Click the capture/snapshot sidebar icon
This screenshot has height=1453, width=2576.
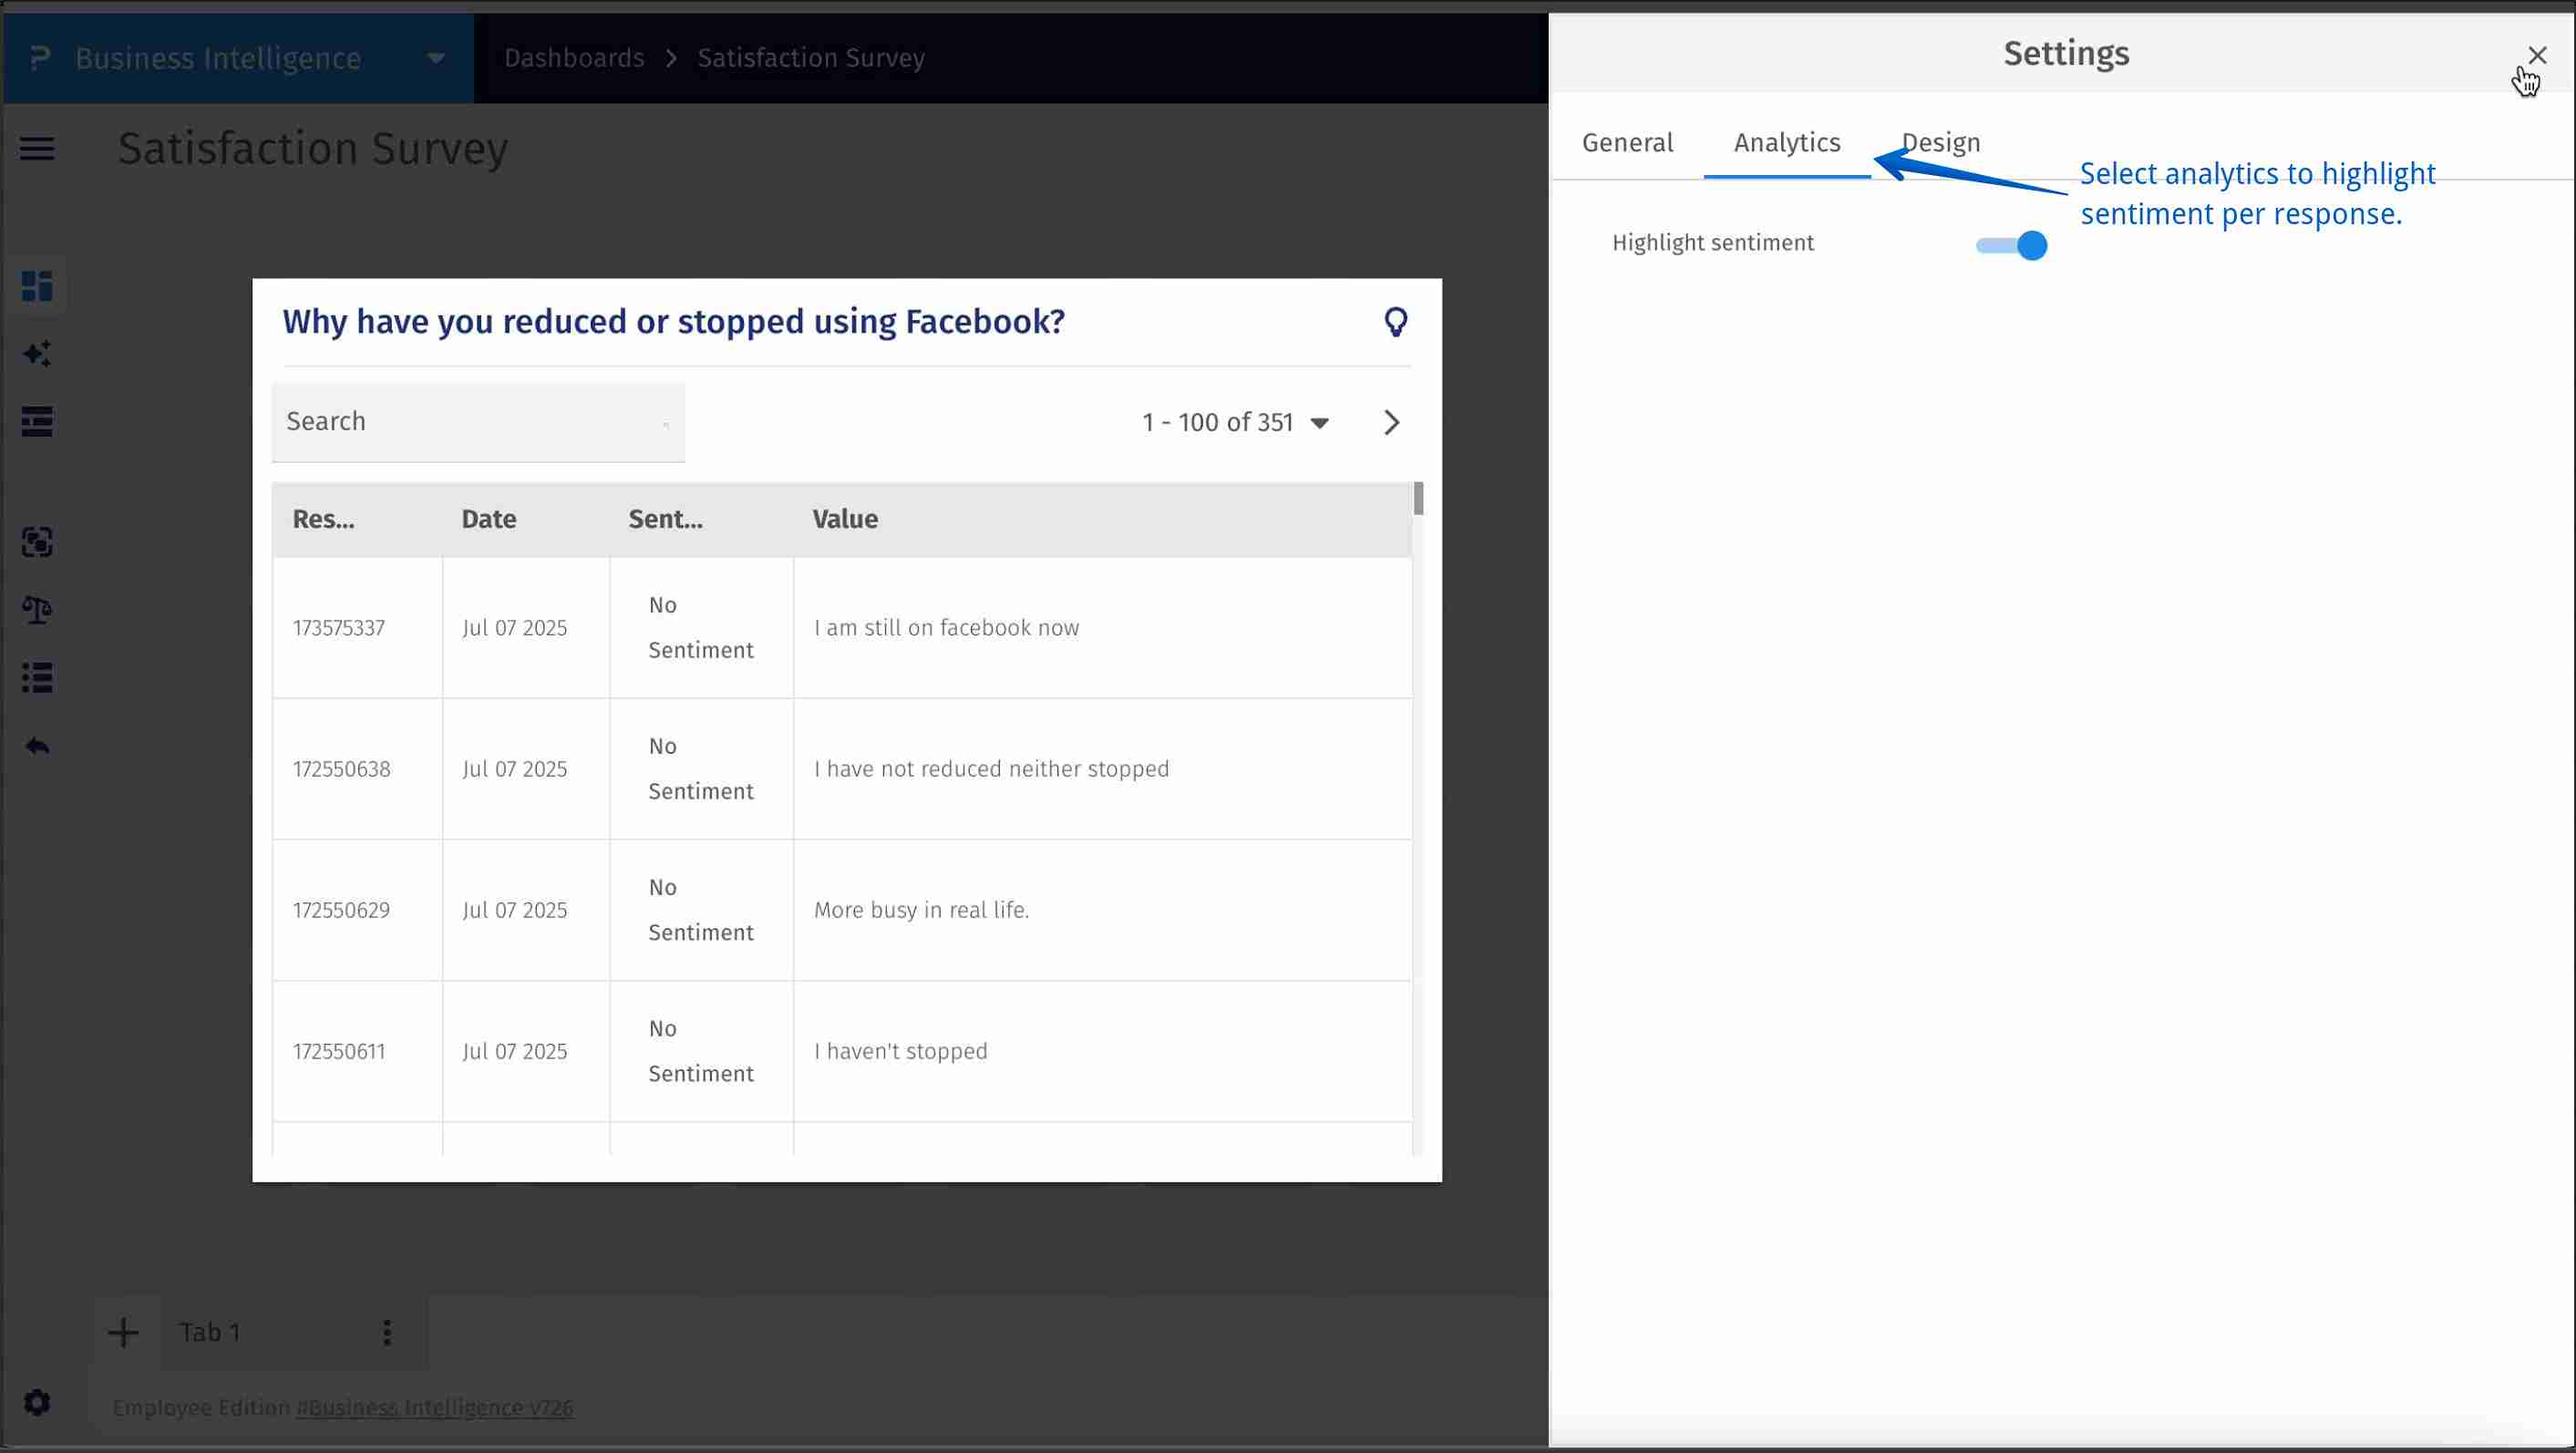tap(37, 543)
